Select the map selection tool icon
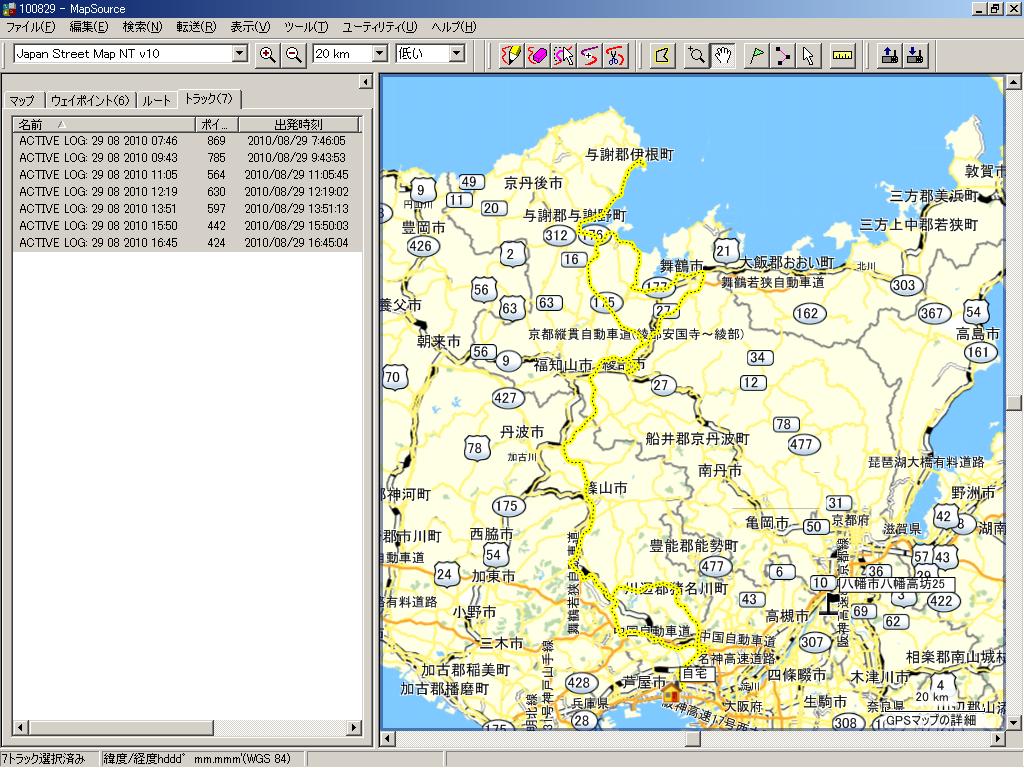 661,55
